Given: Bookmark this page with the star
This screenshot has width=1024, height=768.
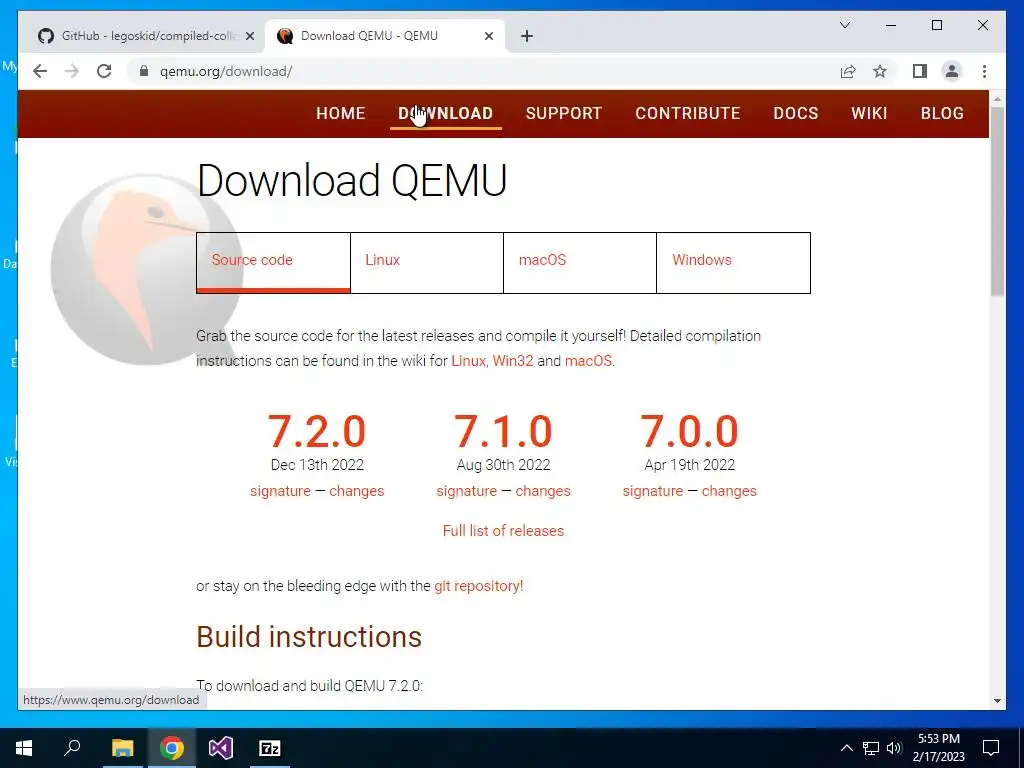Looking at the screenshot, I should 880,71.
